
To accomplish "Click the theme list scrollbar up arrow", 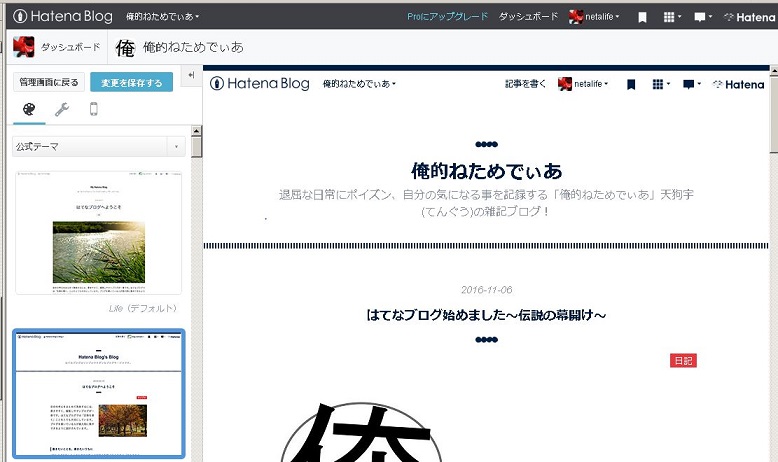I will [x=196, y=132].
